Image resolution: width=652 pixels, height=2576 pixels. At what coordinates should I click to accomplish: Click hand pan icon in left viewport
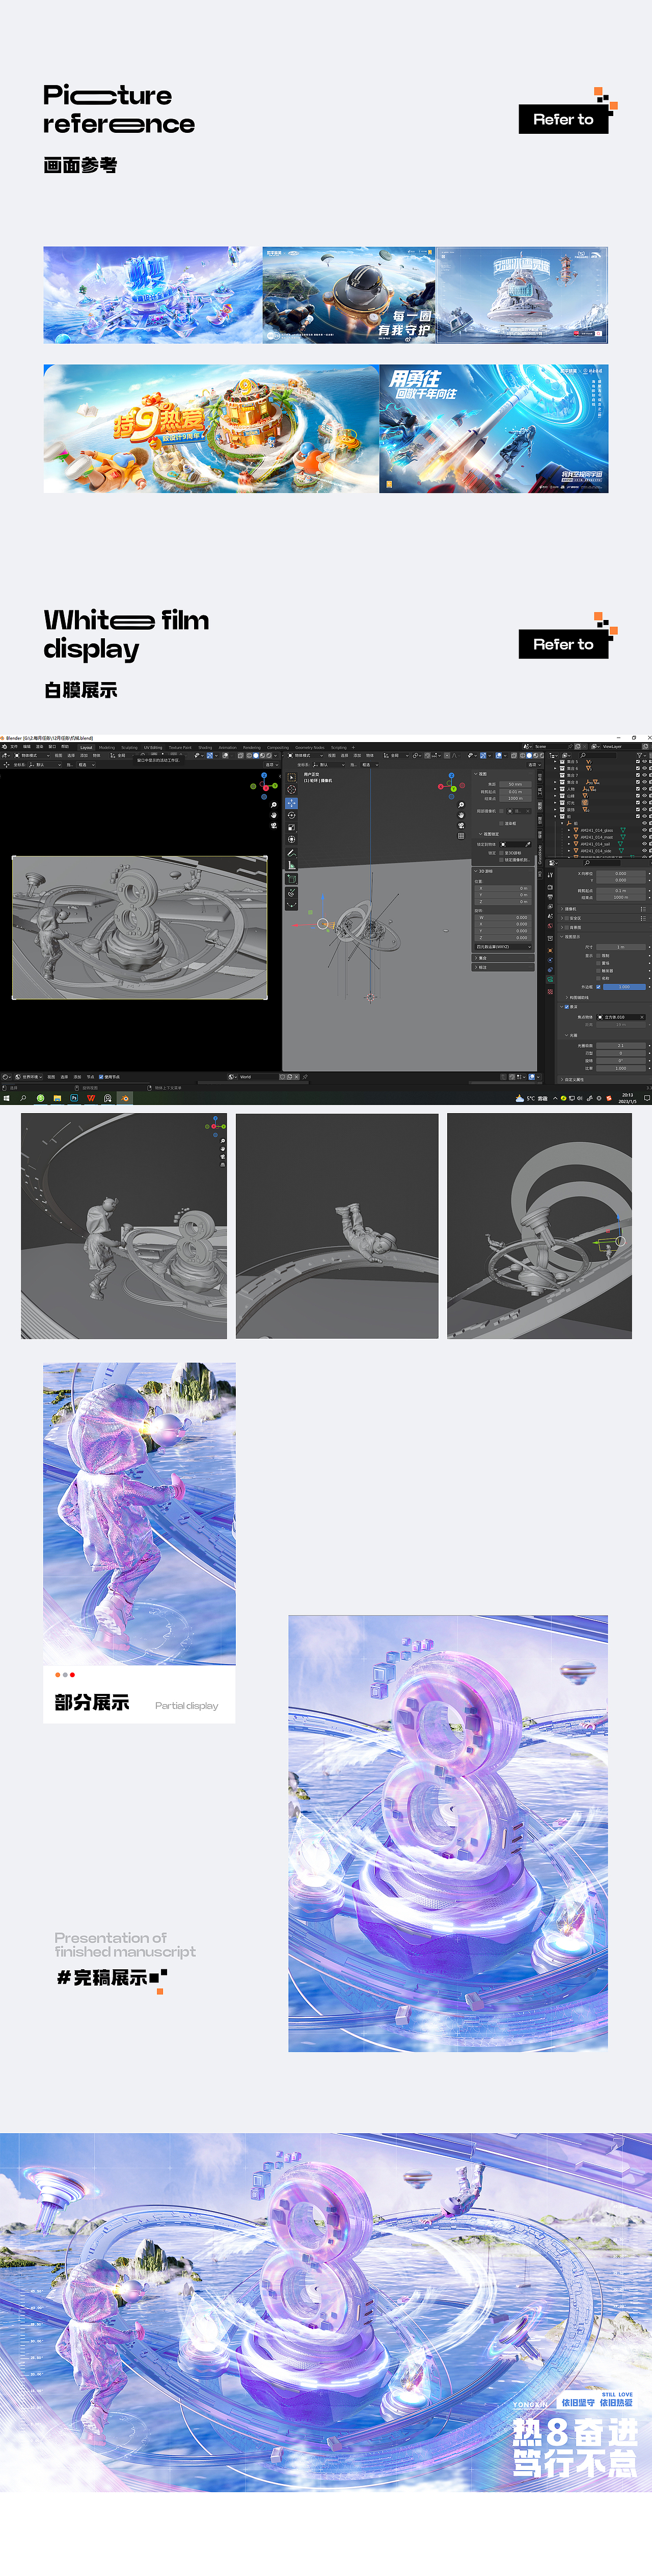[x=274, y=815]
